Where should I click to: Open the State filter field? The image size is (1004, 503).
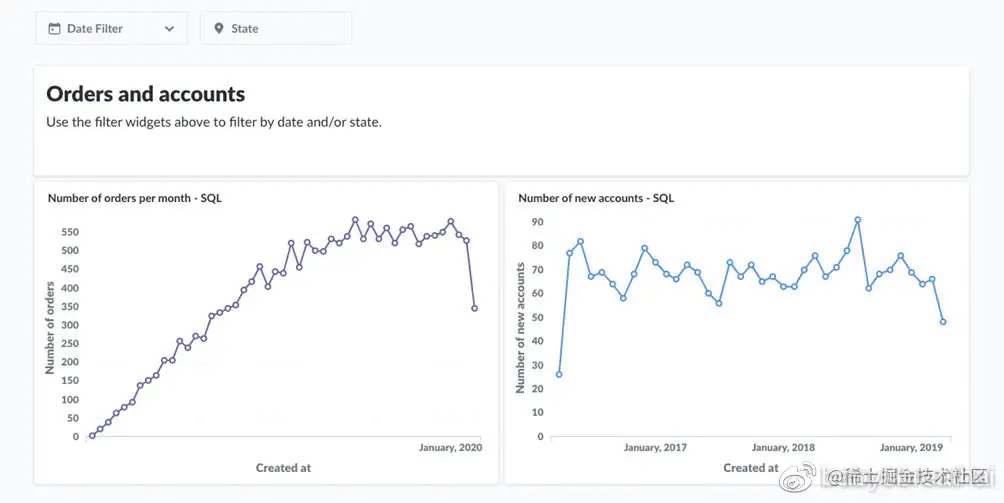(x=276, y=29)
